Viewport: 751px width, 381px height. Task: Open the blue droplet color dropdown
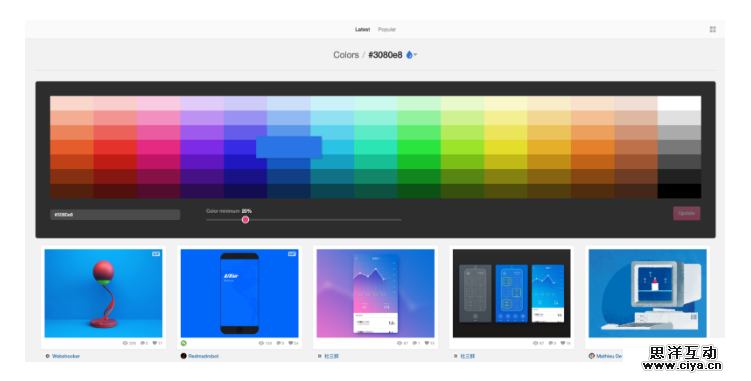click(411, 55)
